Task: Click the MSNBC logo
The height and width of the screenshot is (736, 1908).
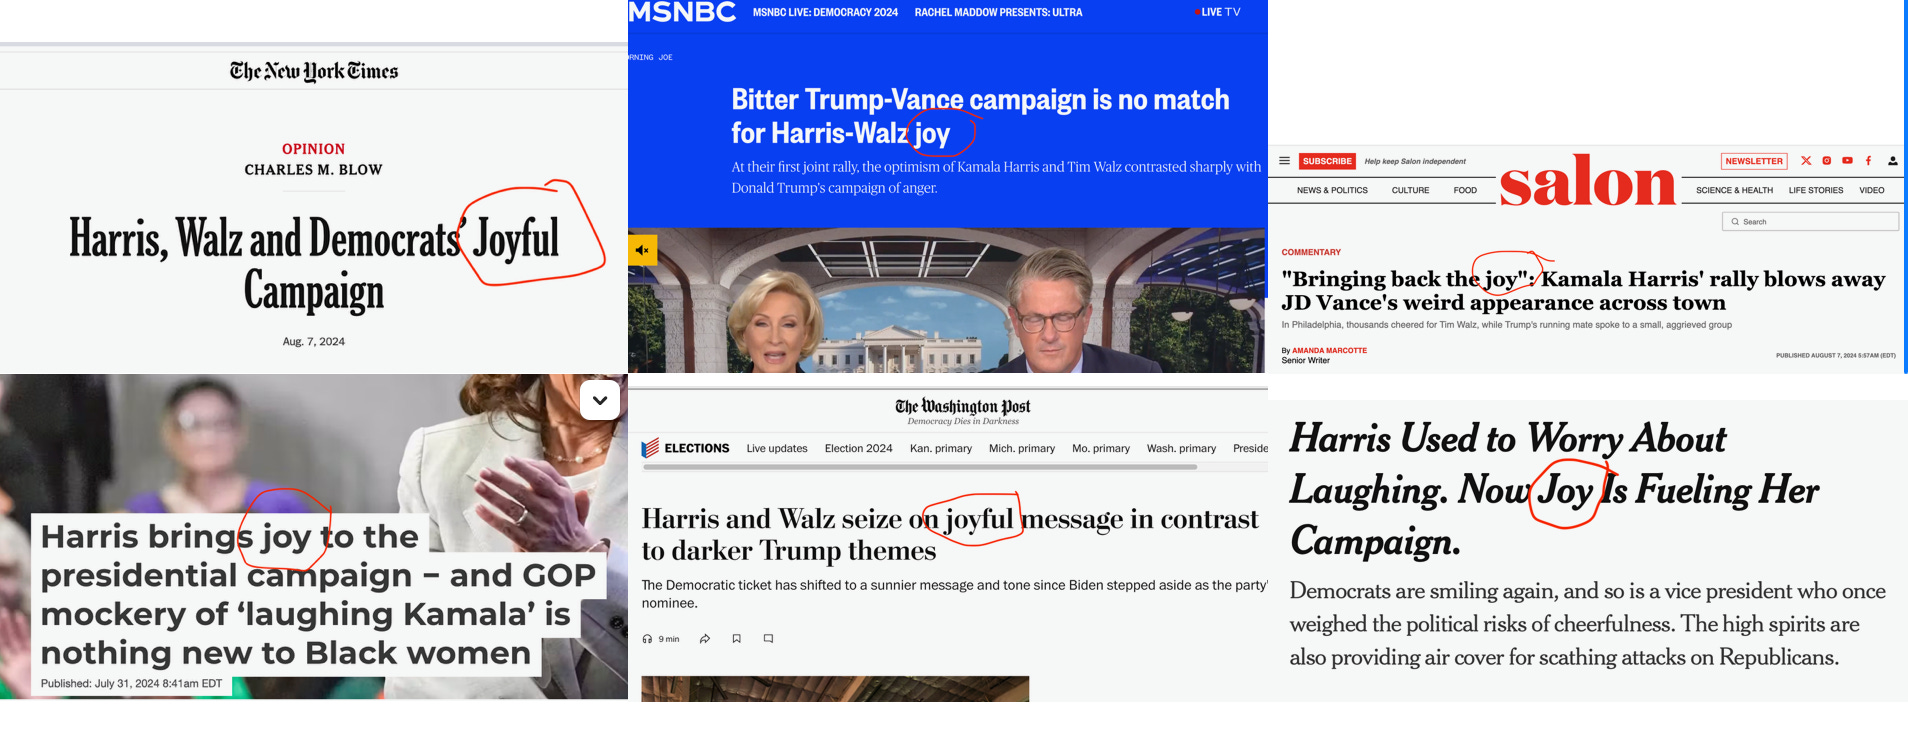Action: pos(682,12)
